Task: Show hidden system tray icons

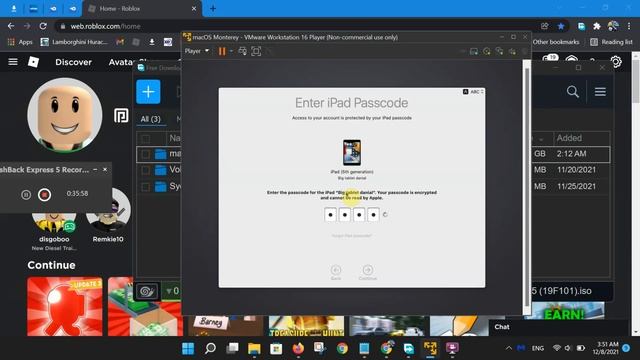Action: click(509, 348)
